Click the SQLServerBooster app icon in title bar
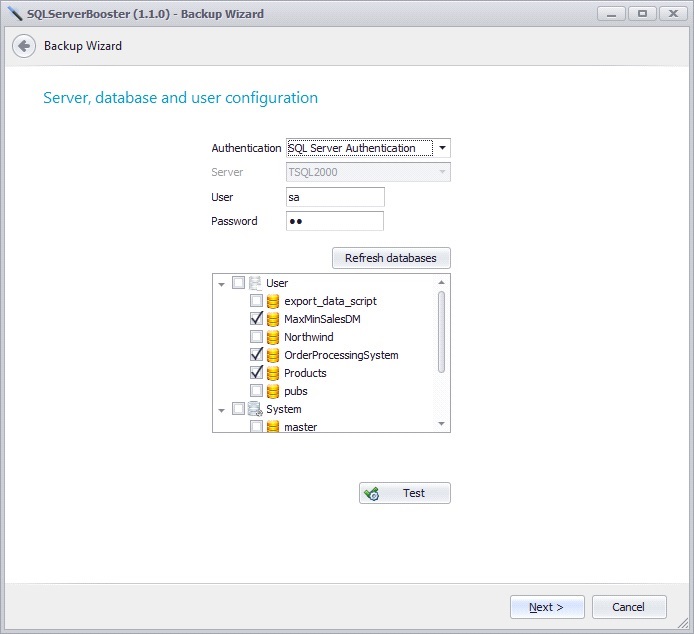 click(x=14, y=14)
